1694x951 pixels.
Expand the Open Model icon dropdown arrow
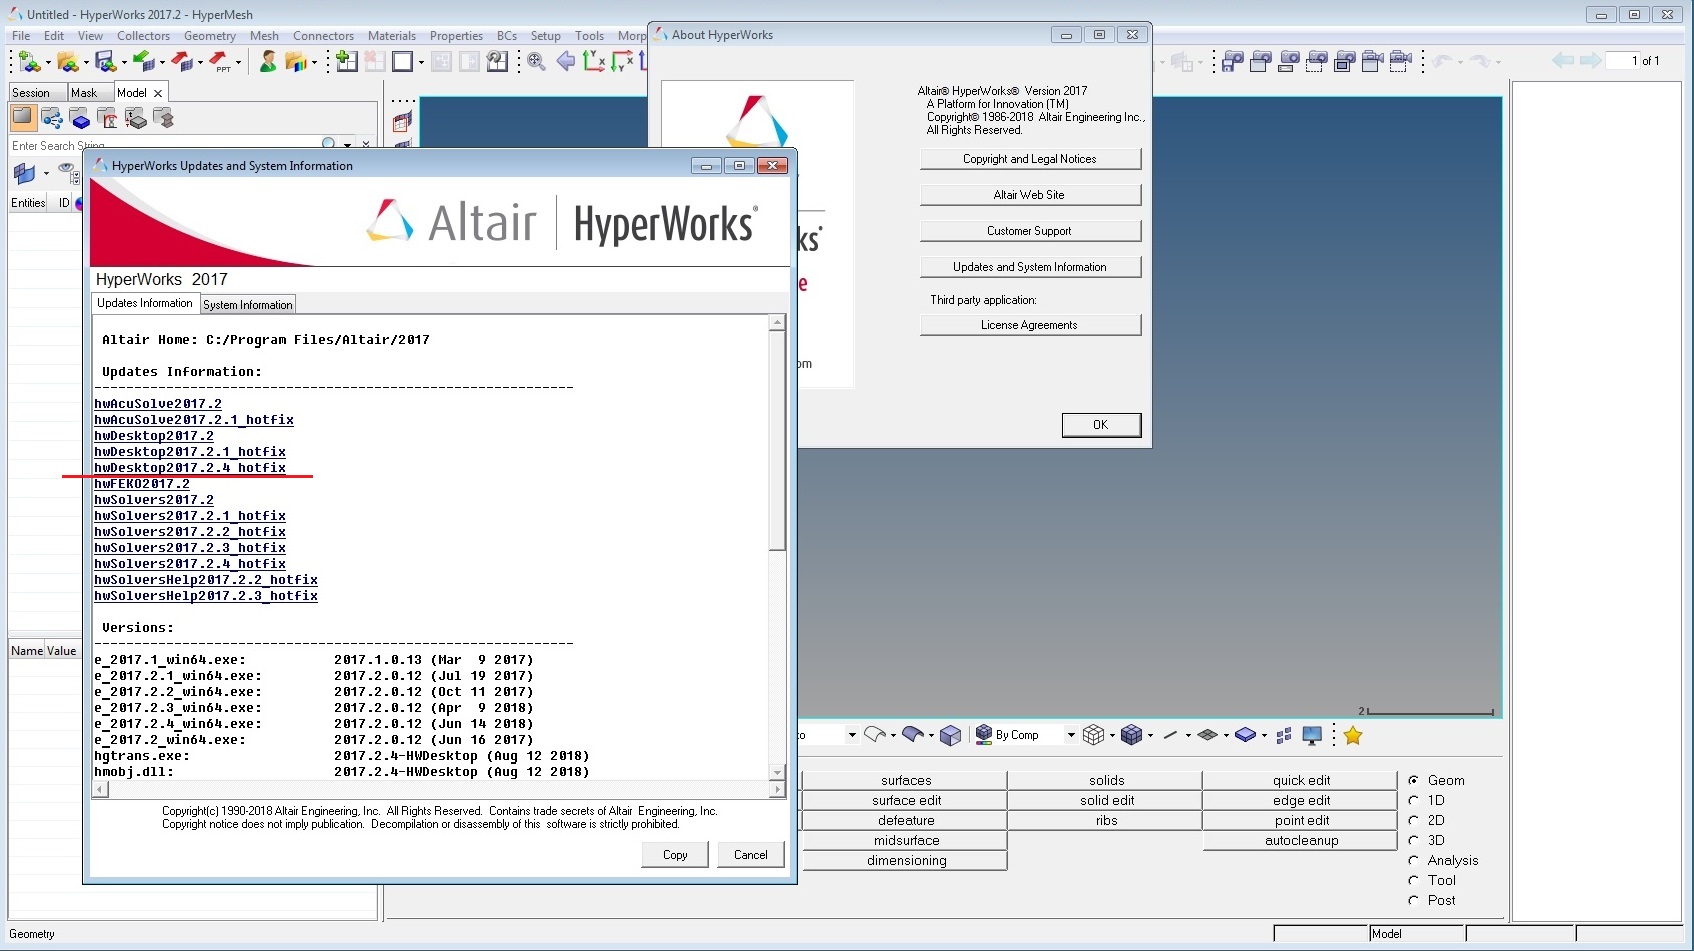[x=85, y=63]
